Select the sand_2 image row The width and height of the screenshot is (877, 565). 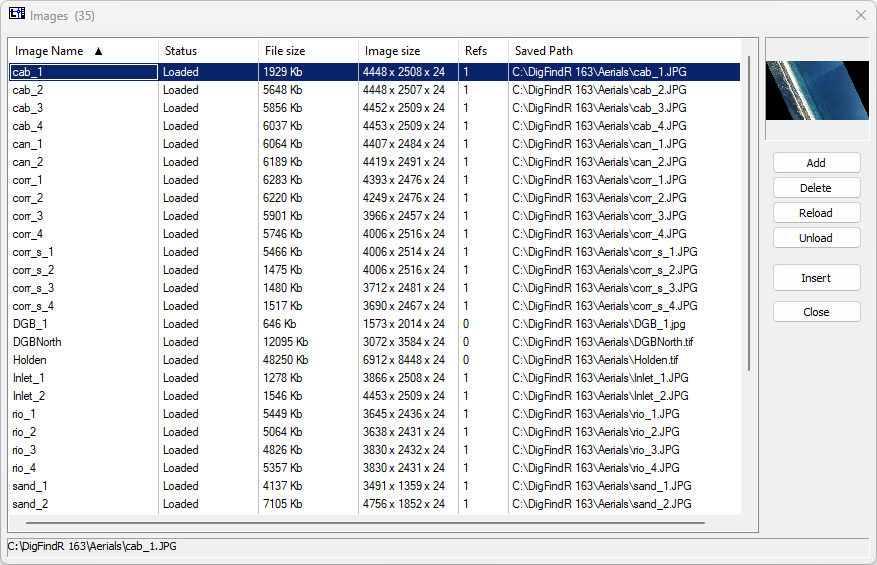pyautogui.click(x=375, y=503)
